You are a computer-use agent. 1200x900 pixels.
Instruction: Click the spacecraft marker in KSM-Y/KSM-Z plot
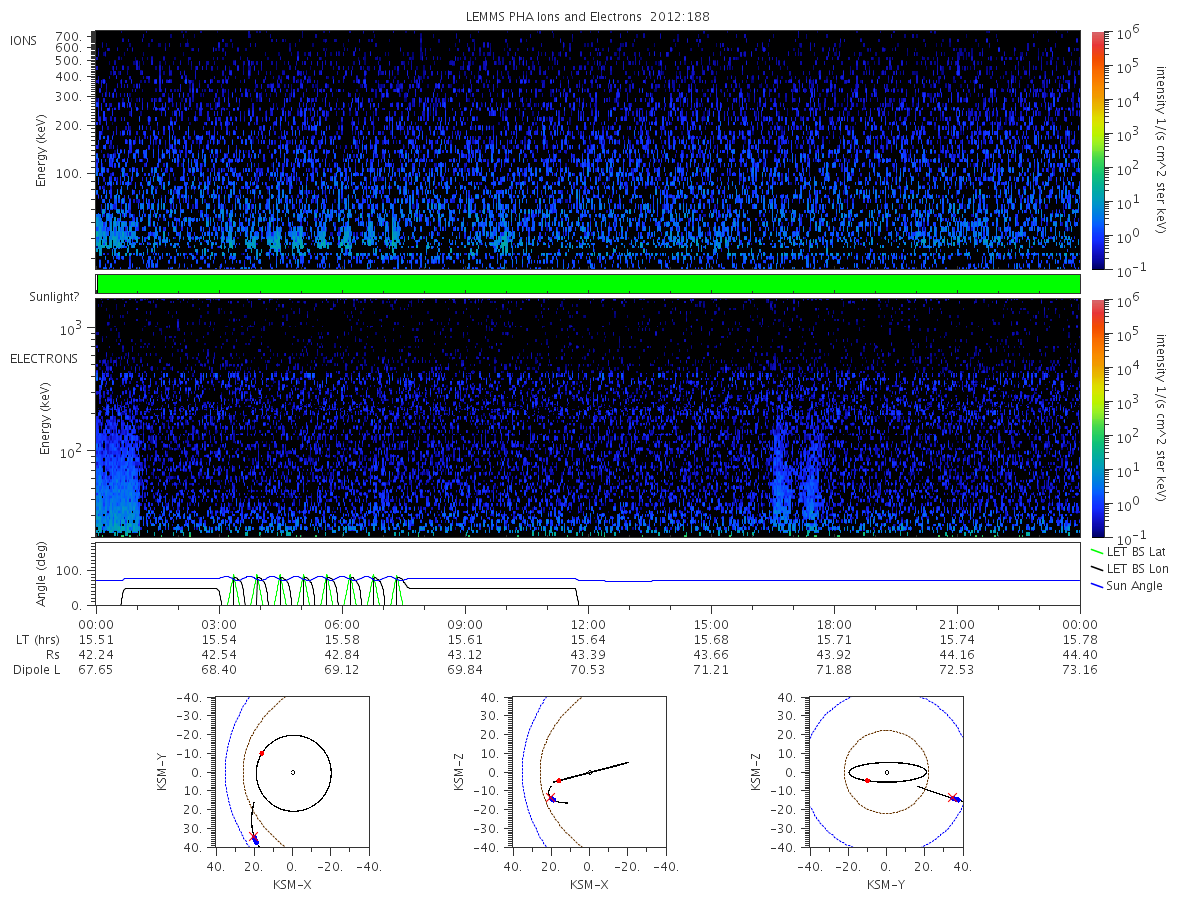[954, 798]
